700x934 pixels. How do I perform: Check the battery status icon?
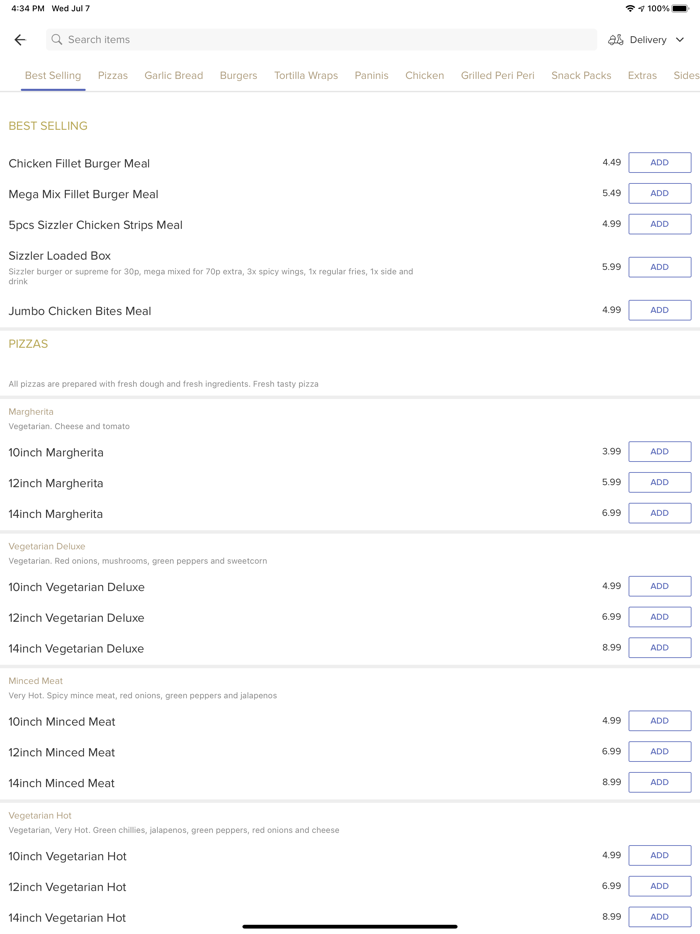680,8
